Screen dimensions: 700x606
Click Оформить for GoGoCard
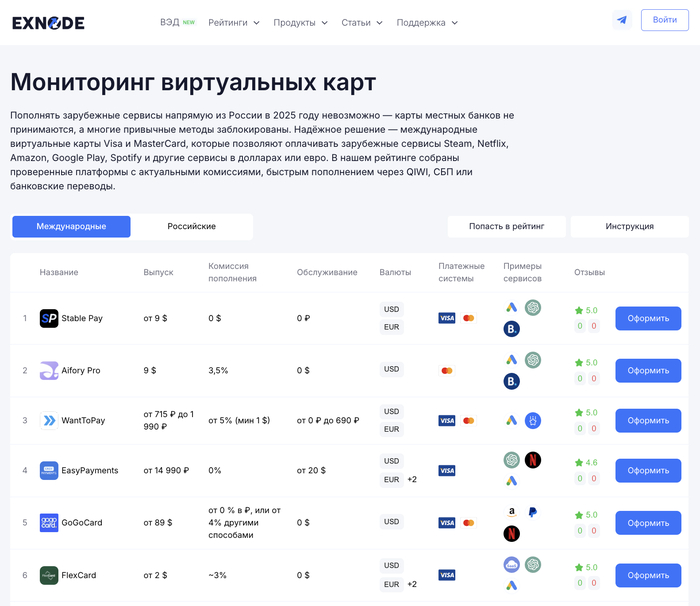click(648, 523)
